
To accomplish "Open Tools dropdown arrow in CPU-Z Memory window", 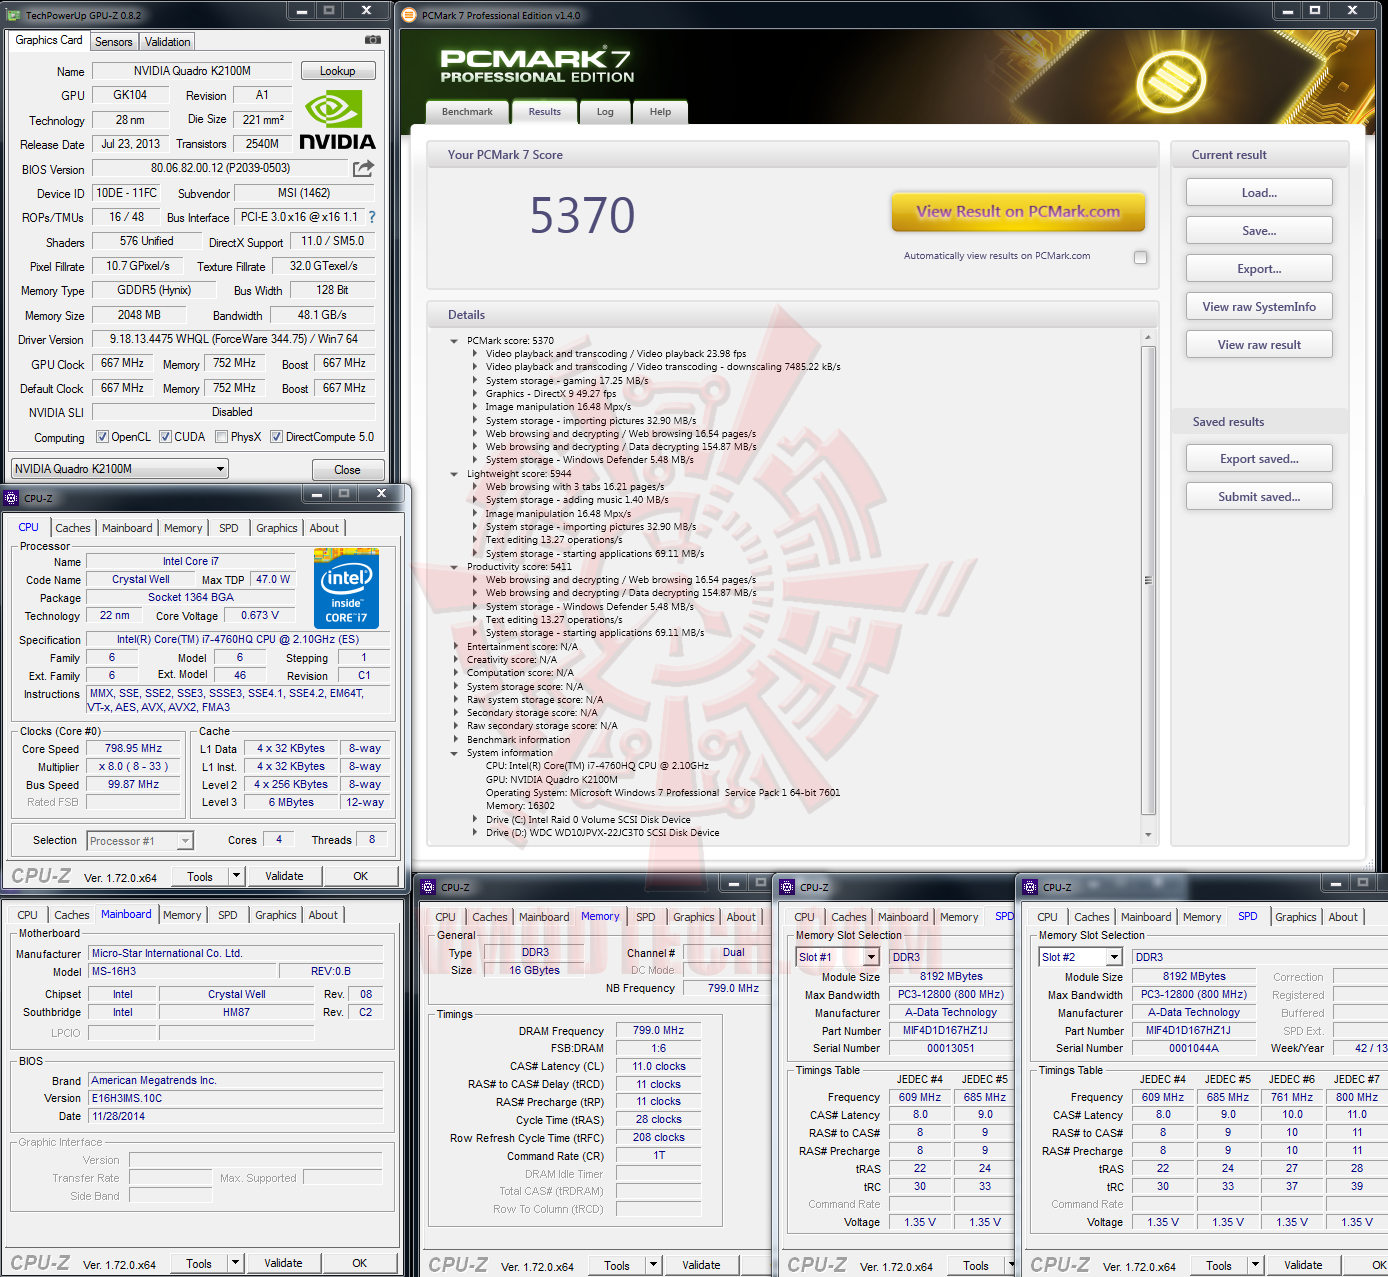I will pyautogui.click(x=654, y=1265).
